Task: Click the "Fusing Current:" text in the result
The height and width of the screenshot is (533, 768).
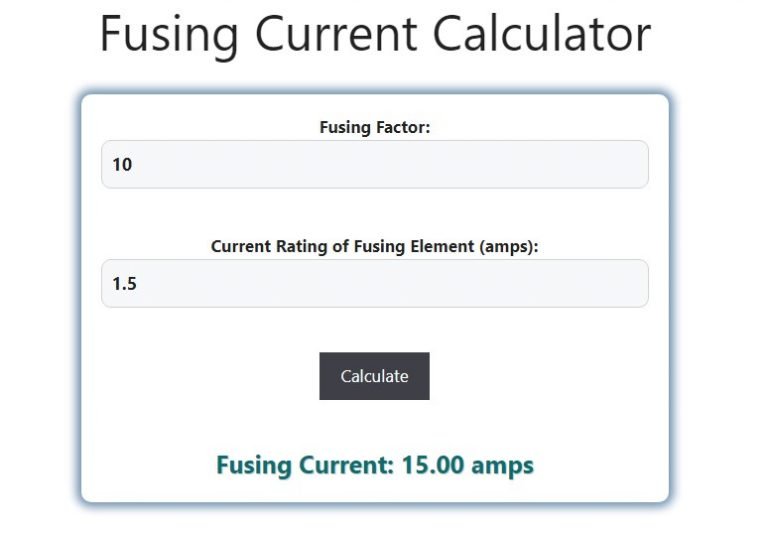Action: [x=305, y=465]
